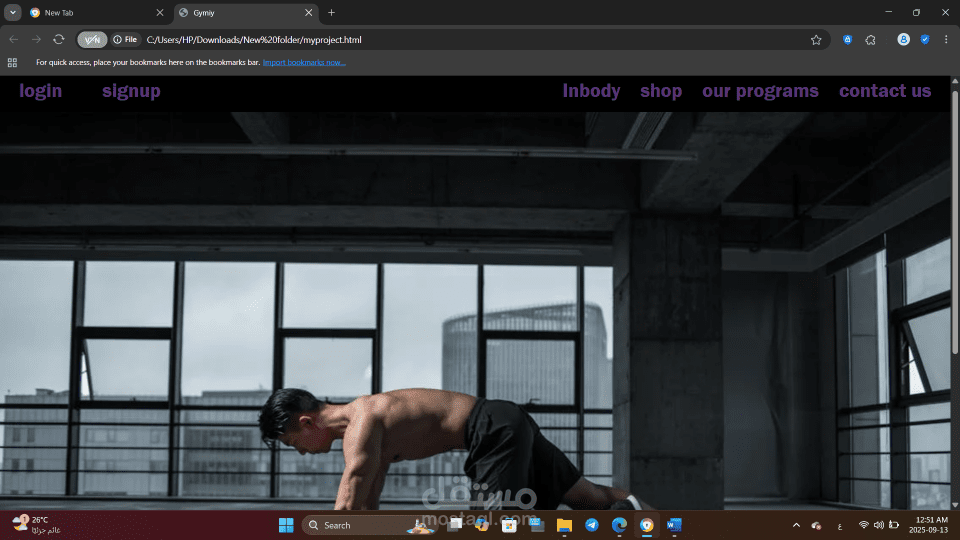960x540 pixels.
Task: Open the cloud sync error tray icon
Action: [x=816, y=525]
